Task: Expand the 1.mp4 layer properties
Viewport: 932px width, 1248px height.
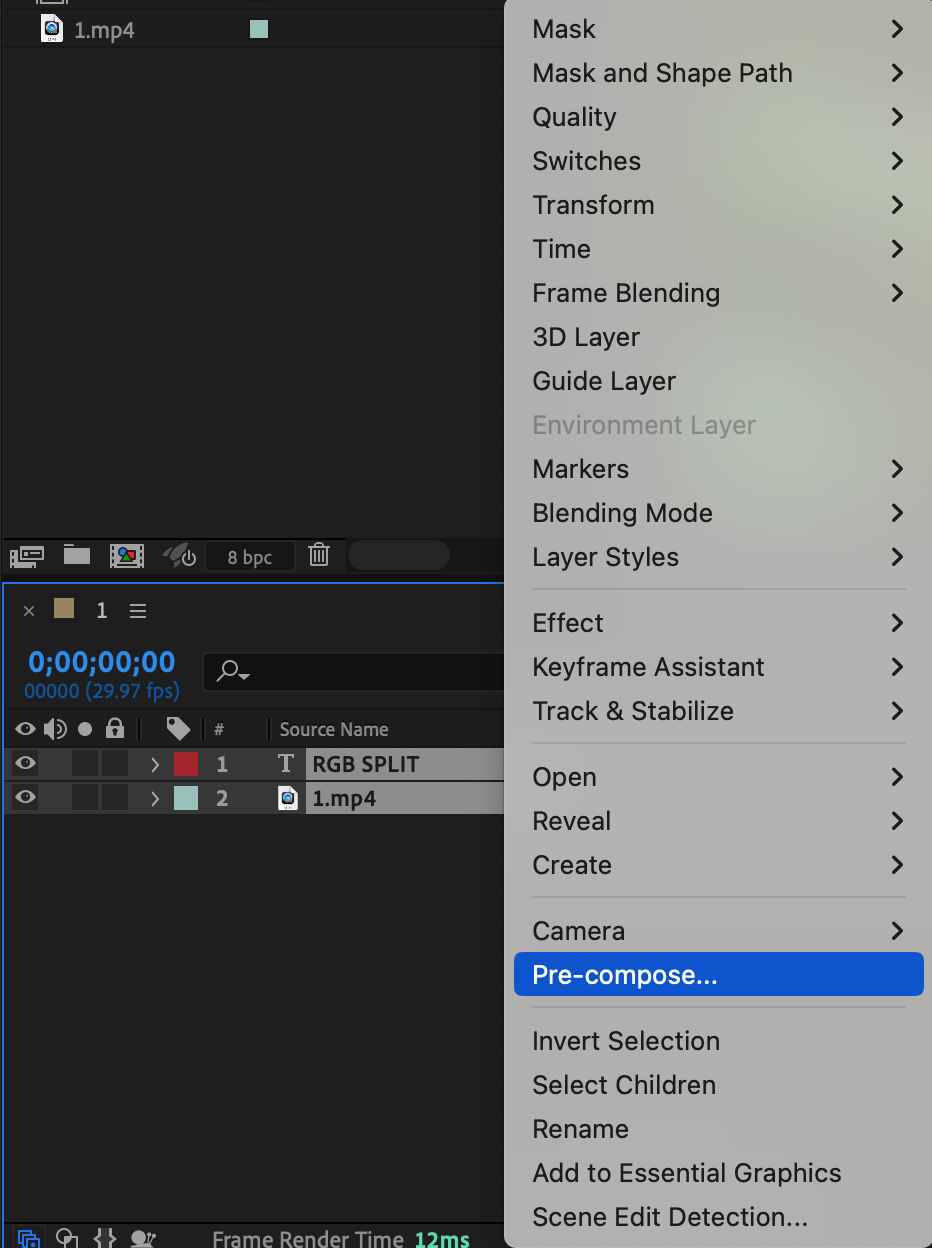Action: pyautogui.click(x=155, y=799)
